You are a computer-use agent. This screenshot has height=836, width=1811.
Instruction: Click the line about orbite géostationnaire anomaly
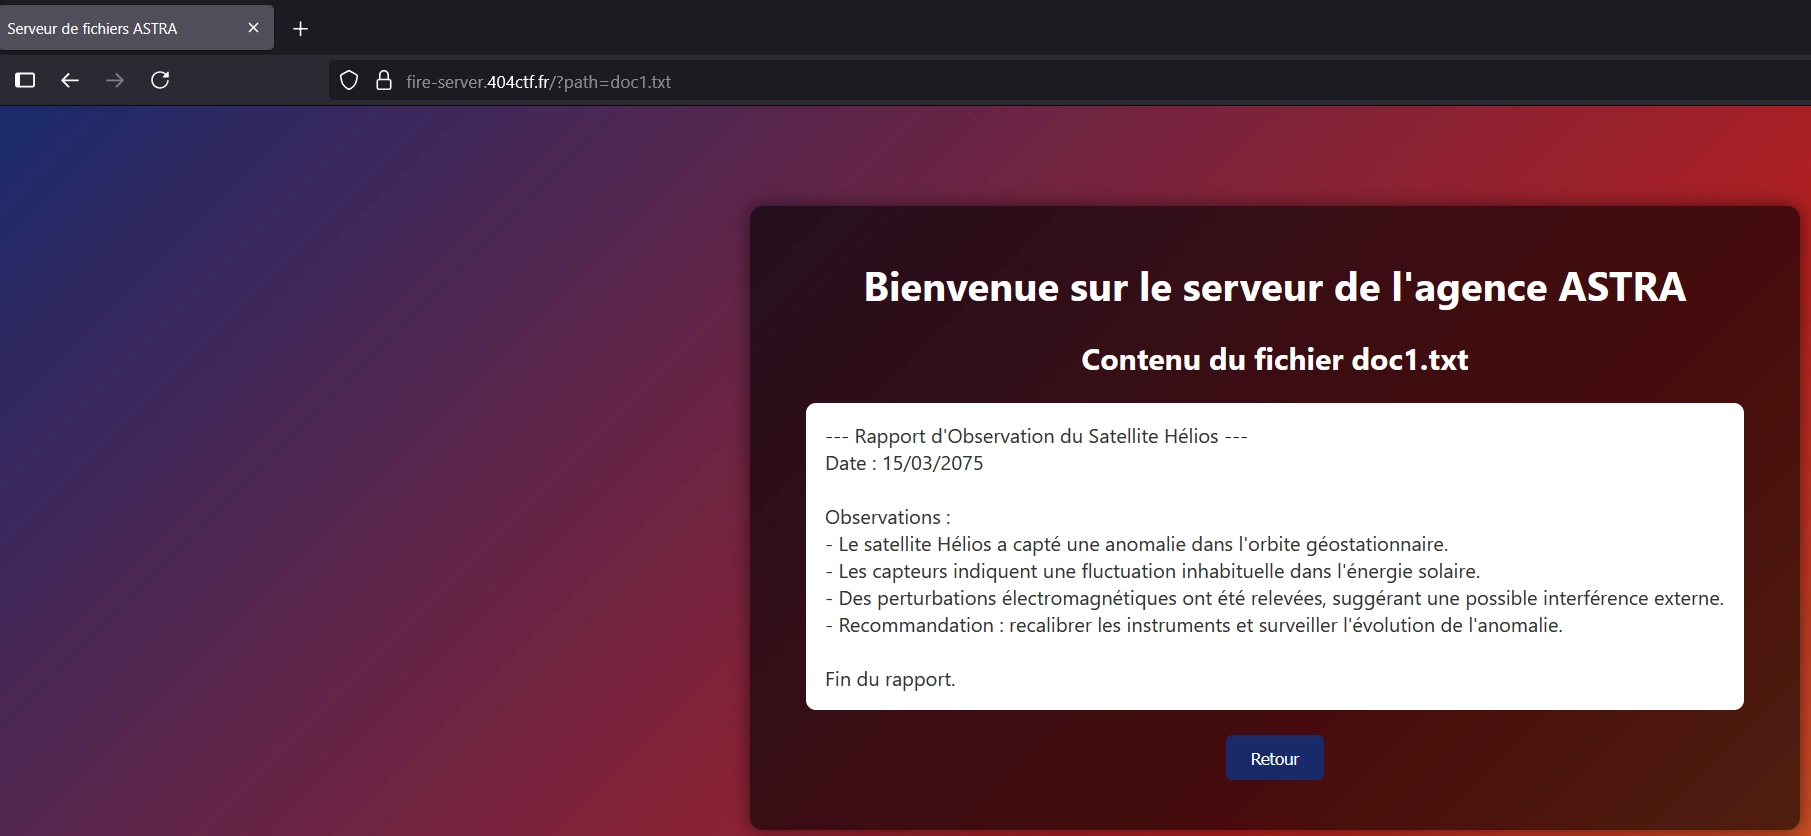(x=1136, y=544)
